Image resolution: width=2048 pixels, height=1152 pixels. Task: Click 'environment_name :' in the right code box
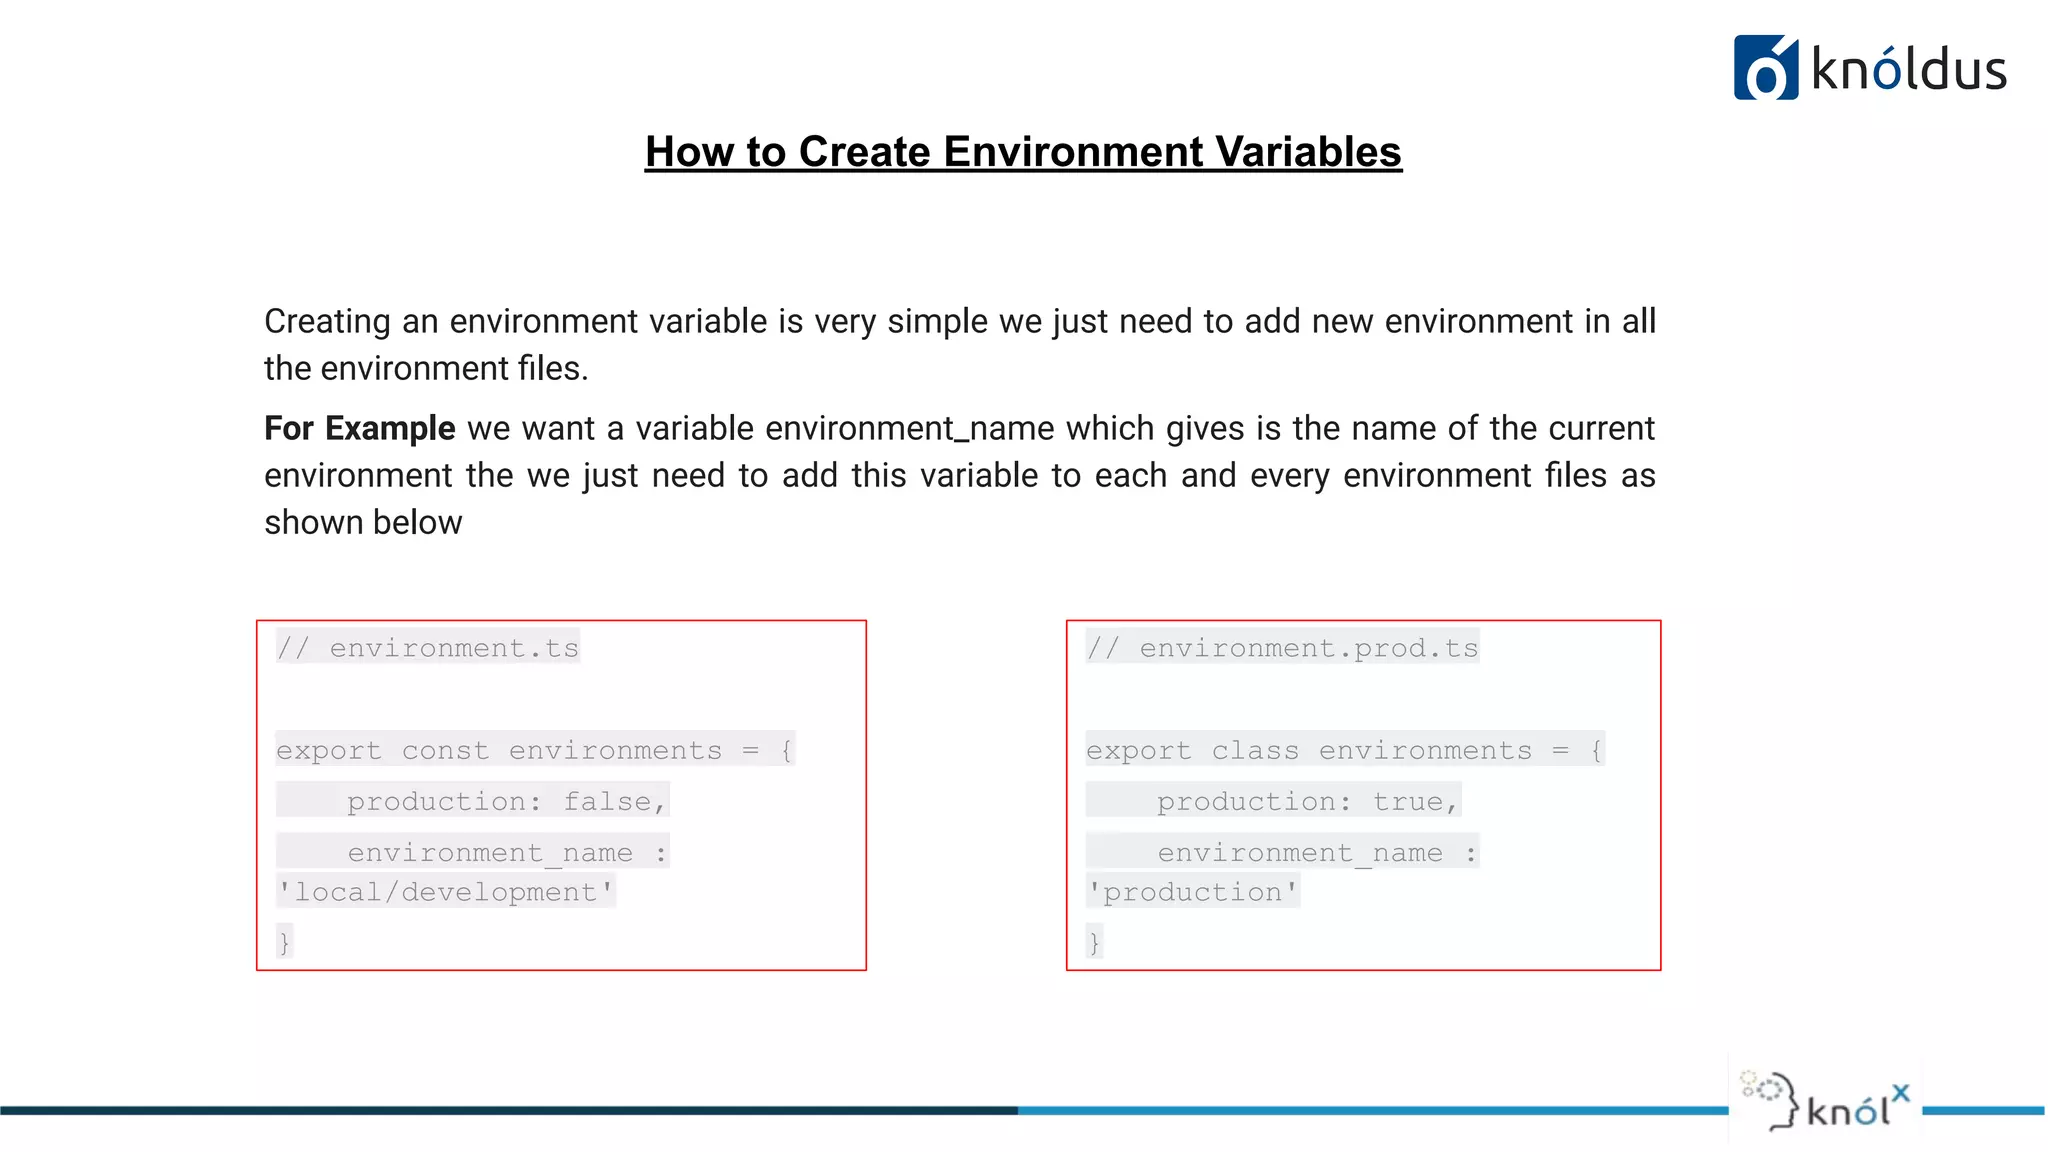point(1316,852)
